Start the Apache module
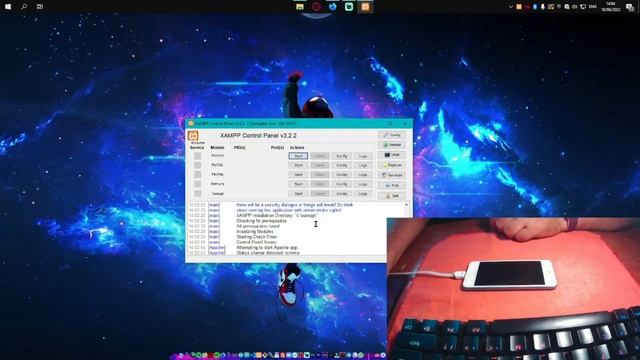Screen dimensions: 640x360 click(298, 156)
